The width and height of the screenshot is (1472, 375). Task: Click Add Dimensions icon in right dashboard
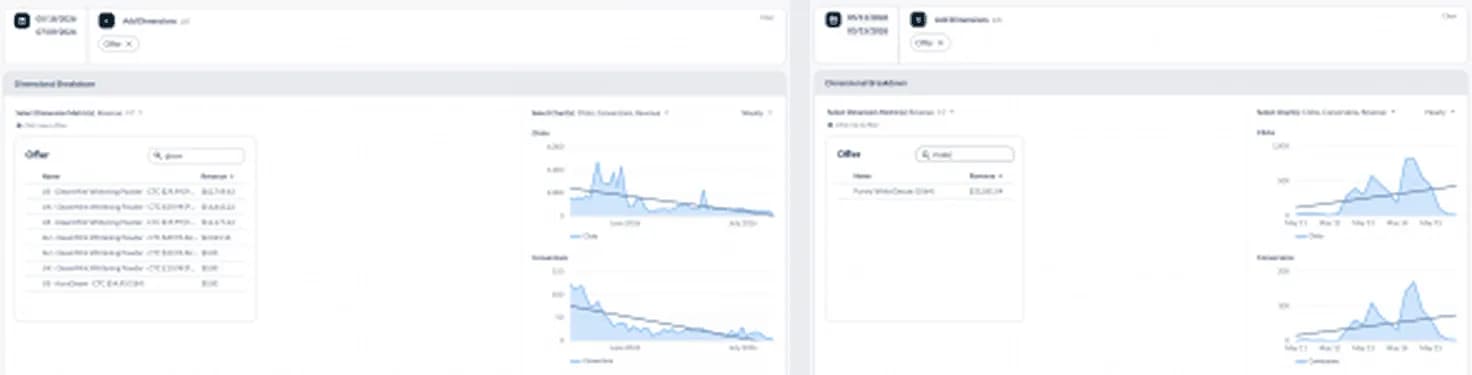[918, 20]
